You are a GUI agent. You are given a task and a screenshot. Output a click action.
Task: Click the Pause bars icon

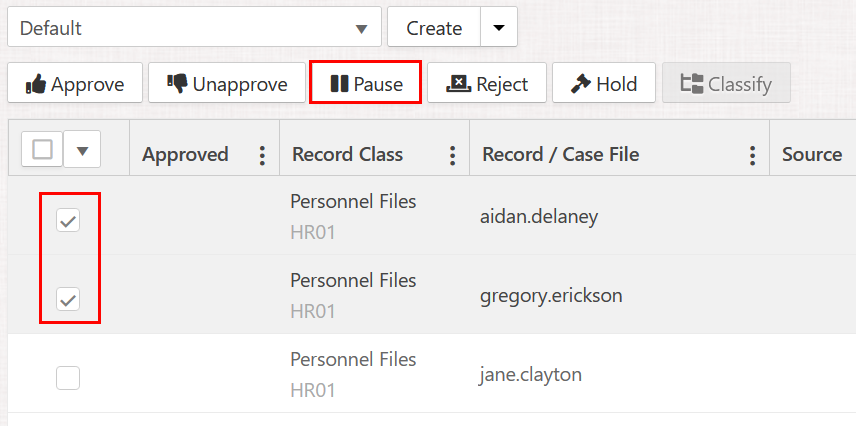tap(338, 84)
